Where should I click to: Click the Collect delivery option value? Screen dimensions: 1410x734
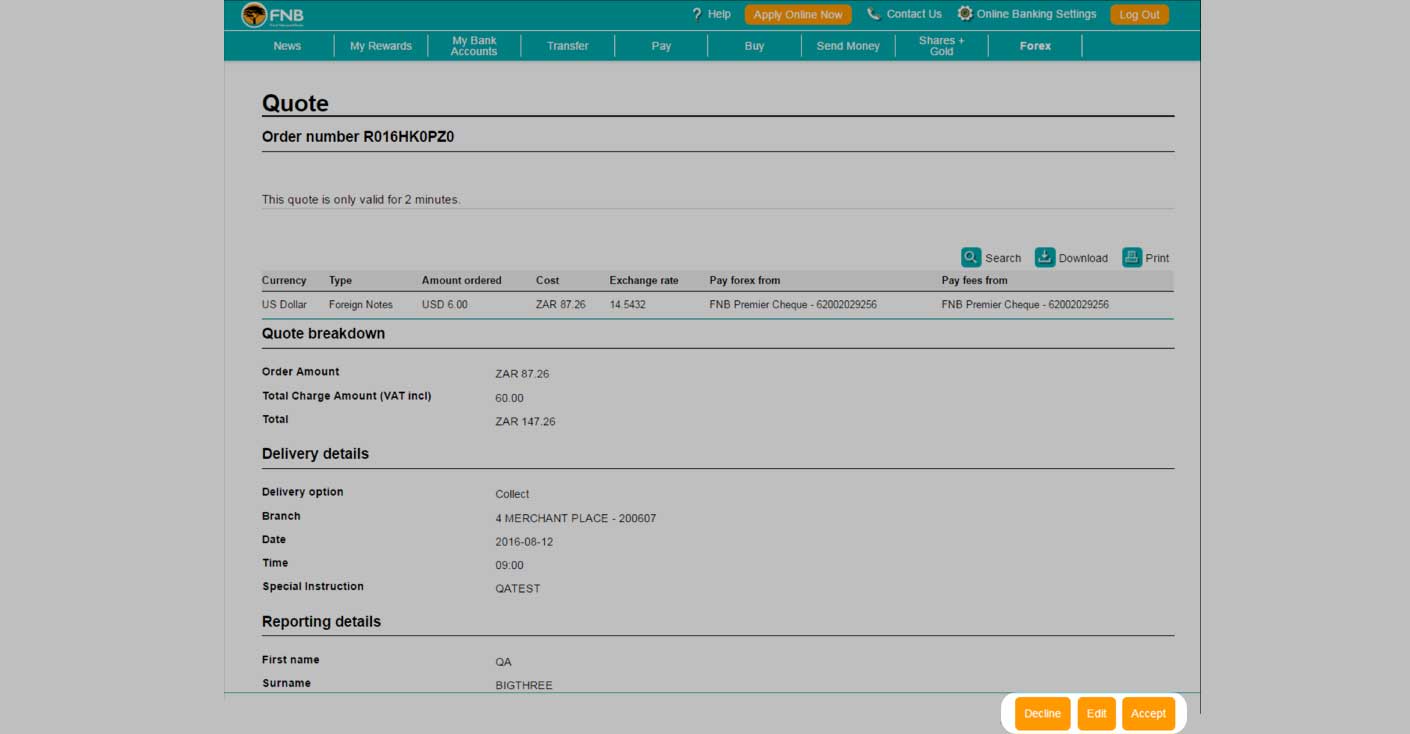click(512, 494)
